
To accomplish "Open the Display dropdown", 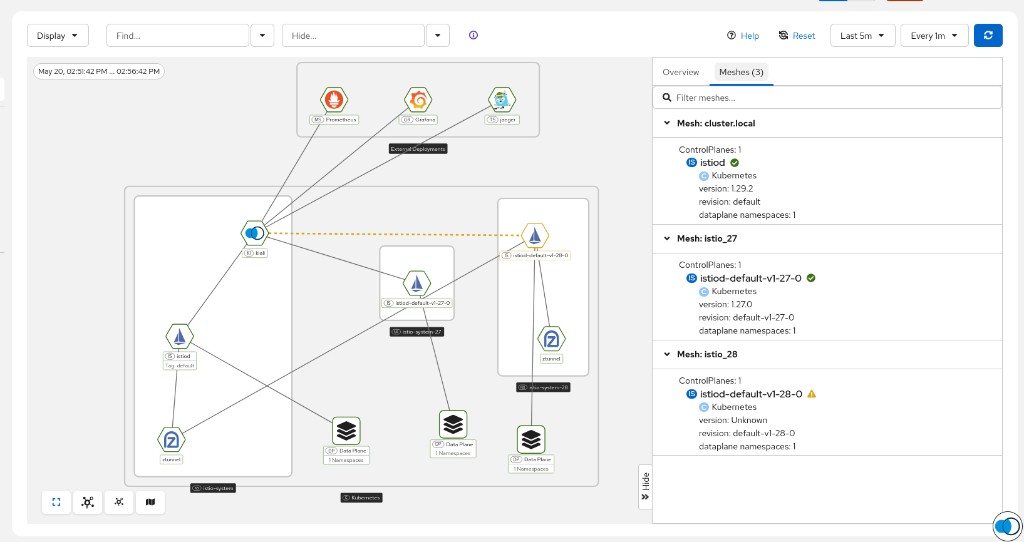I will point(57,35).
